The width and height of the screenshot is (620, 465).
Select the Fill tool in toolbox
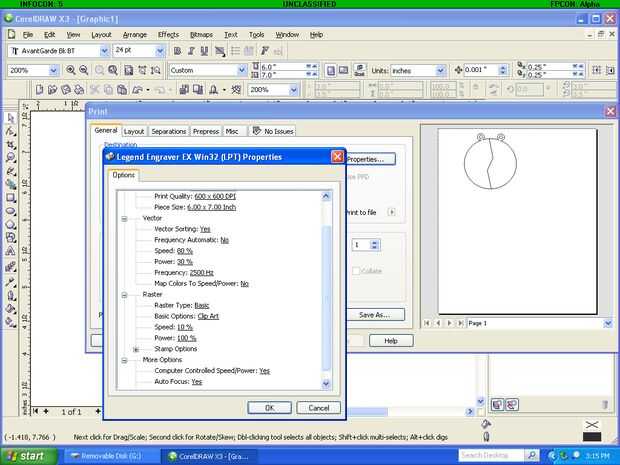click(x=11, y=309)
